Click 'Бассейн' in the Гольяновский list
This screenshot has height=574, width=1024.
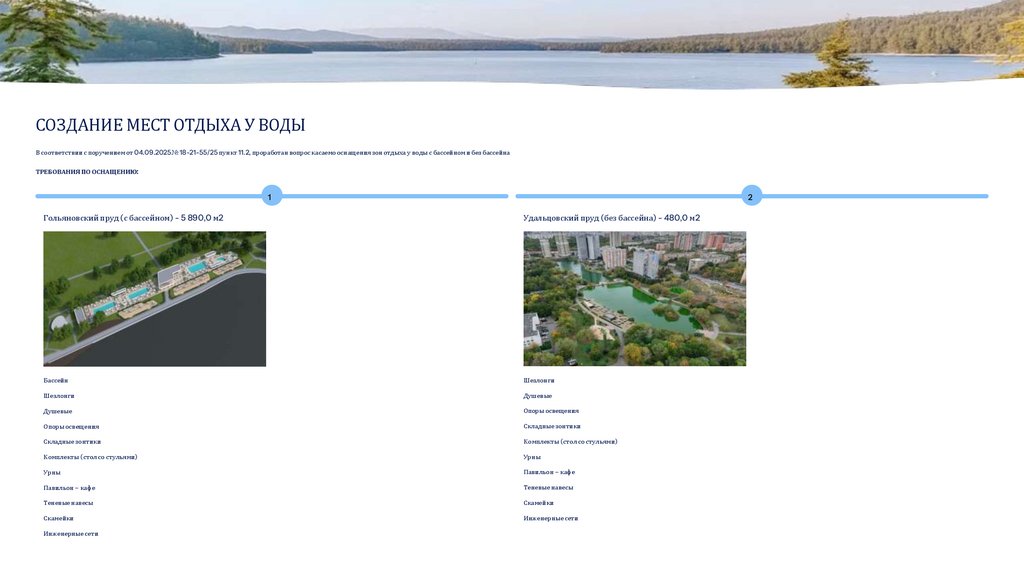(56, 381)
